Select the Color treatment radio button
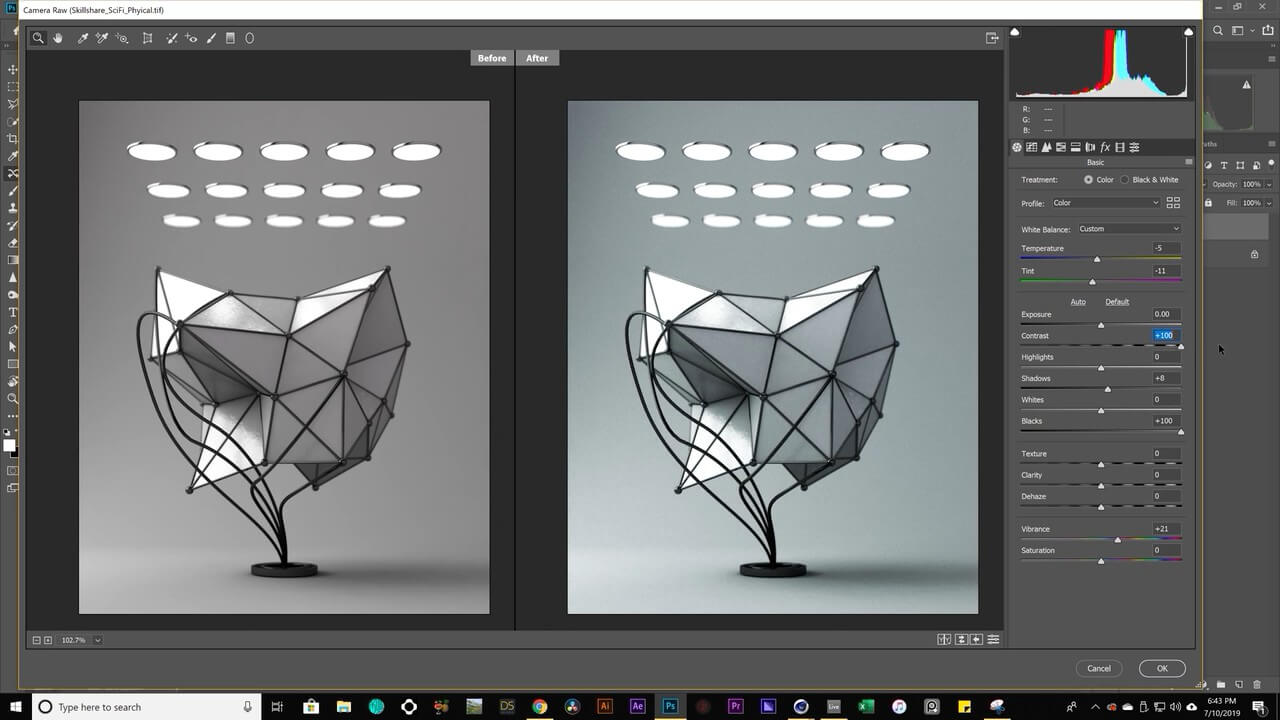 (x=1088, y=180)
